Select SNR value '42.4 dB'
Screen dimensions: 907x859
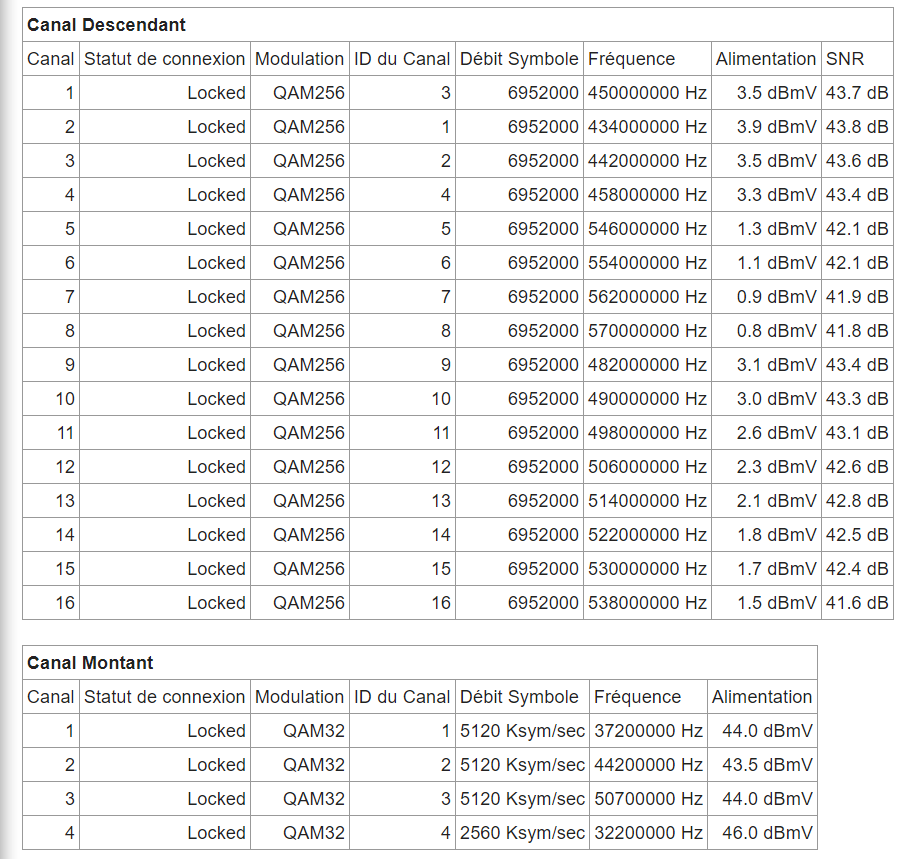click(x=857, y=569)
